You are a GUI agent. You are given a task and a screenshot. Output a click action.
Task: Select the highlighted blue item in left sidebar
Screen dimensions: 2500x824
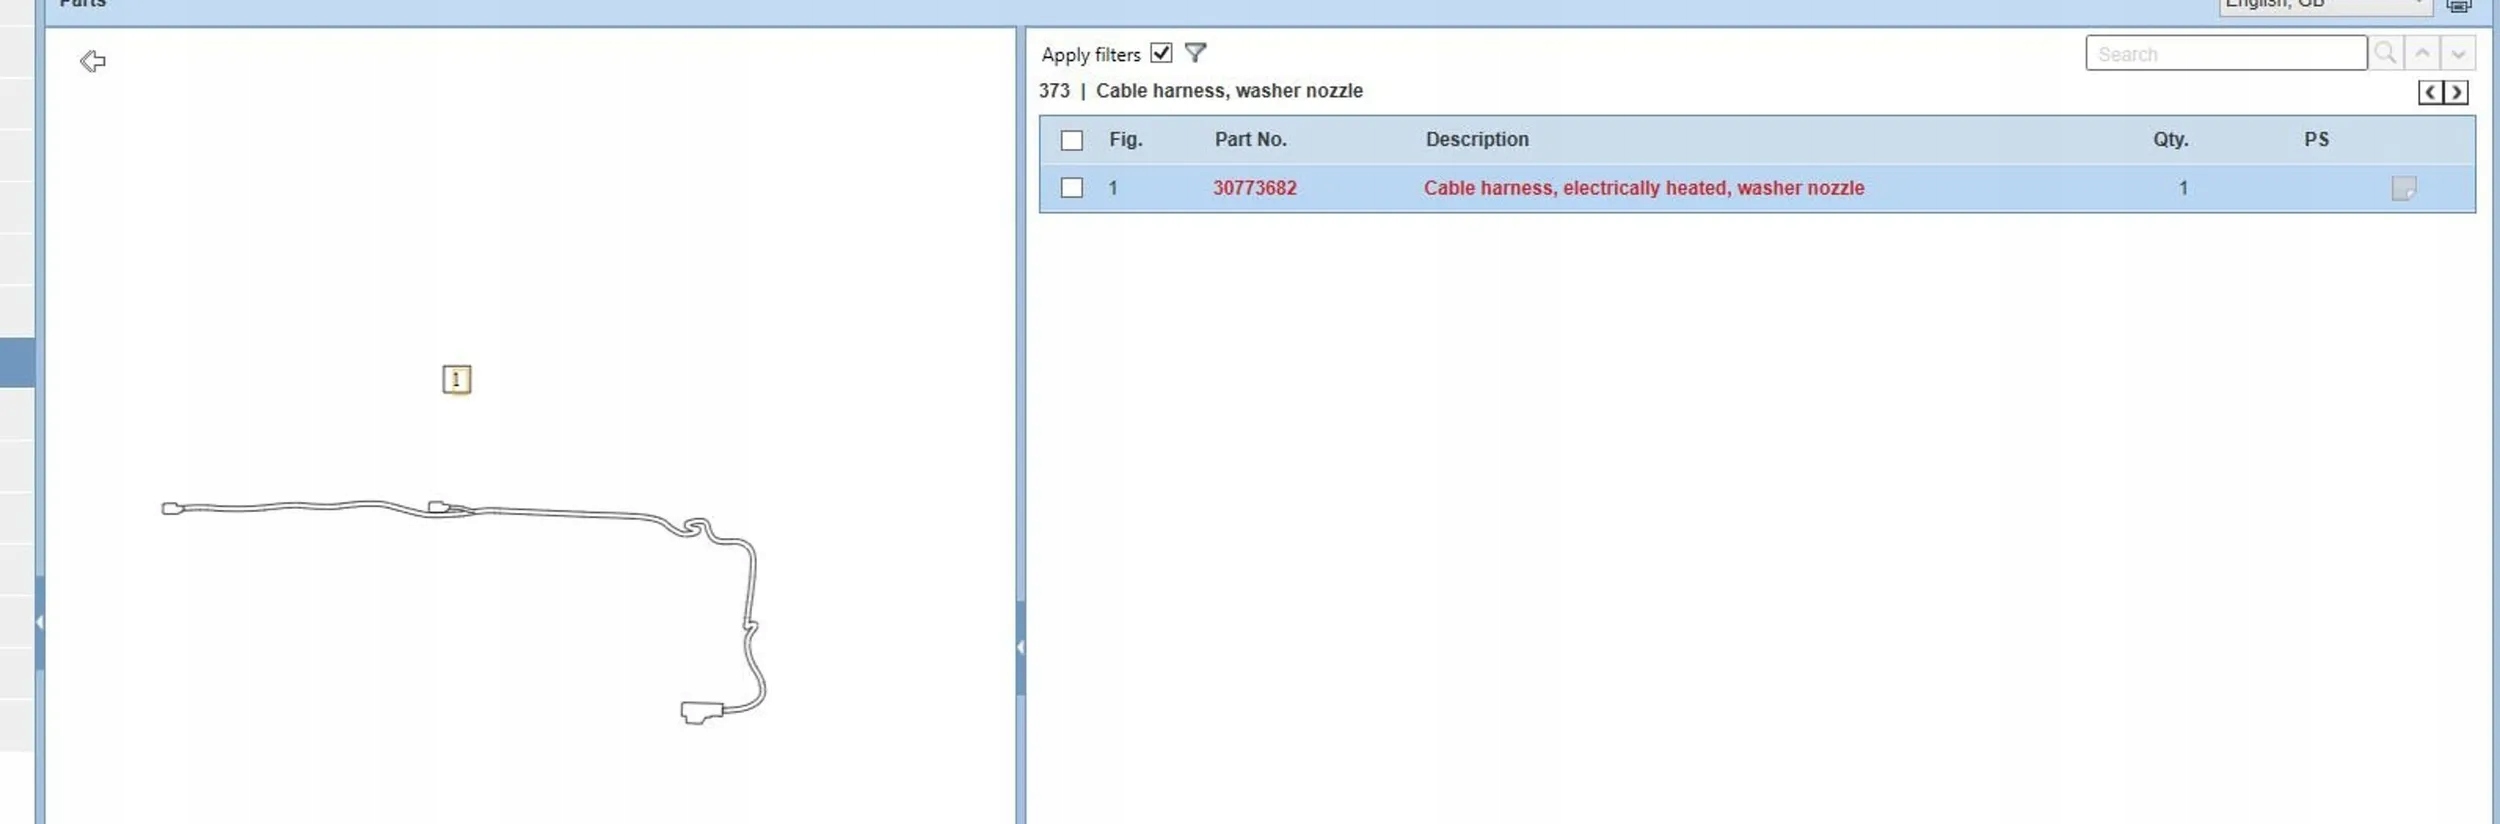(x=17, y=362)
